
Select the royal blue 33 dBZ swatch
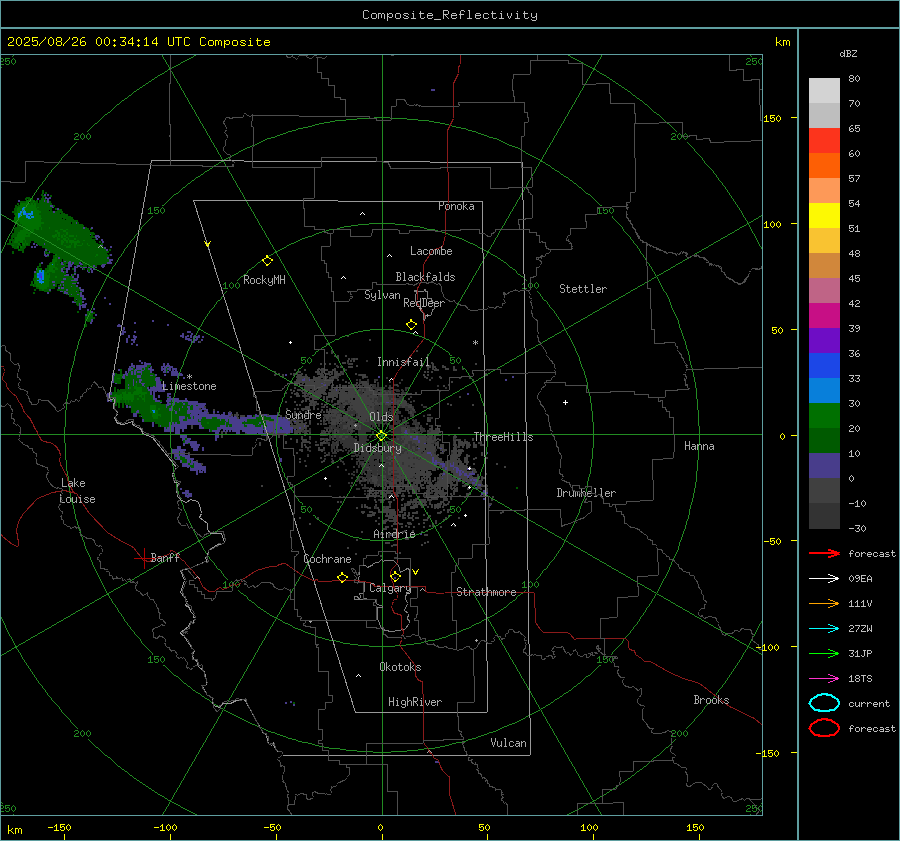tap(824, 366)
